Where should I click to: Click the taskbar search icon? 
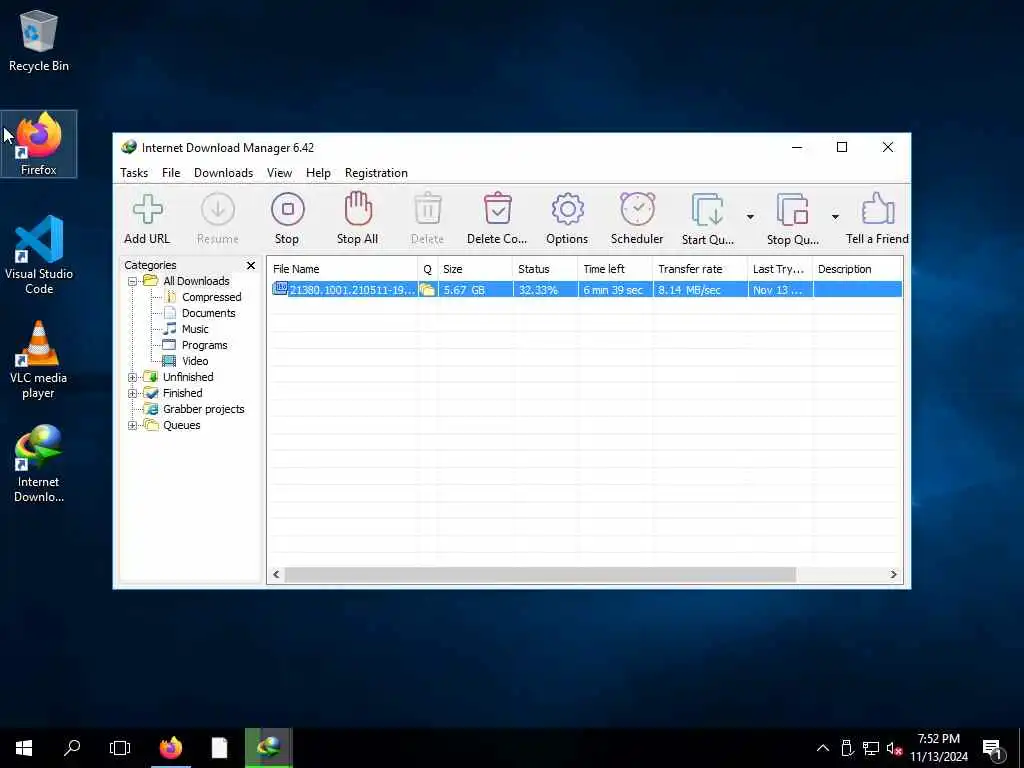[x=72, y=748]
